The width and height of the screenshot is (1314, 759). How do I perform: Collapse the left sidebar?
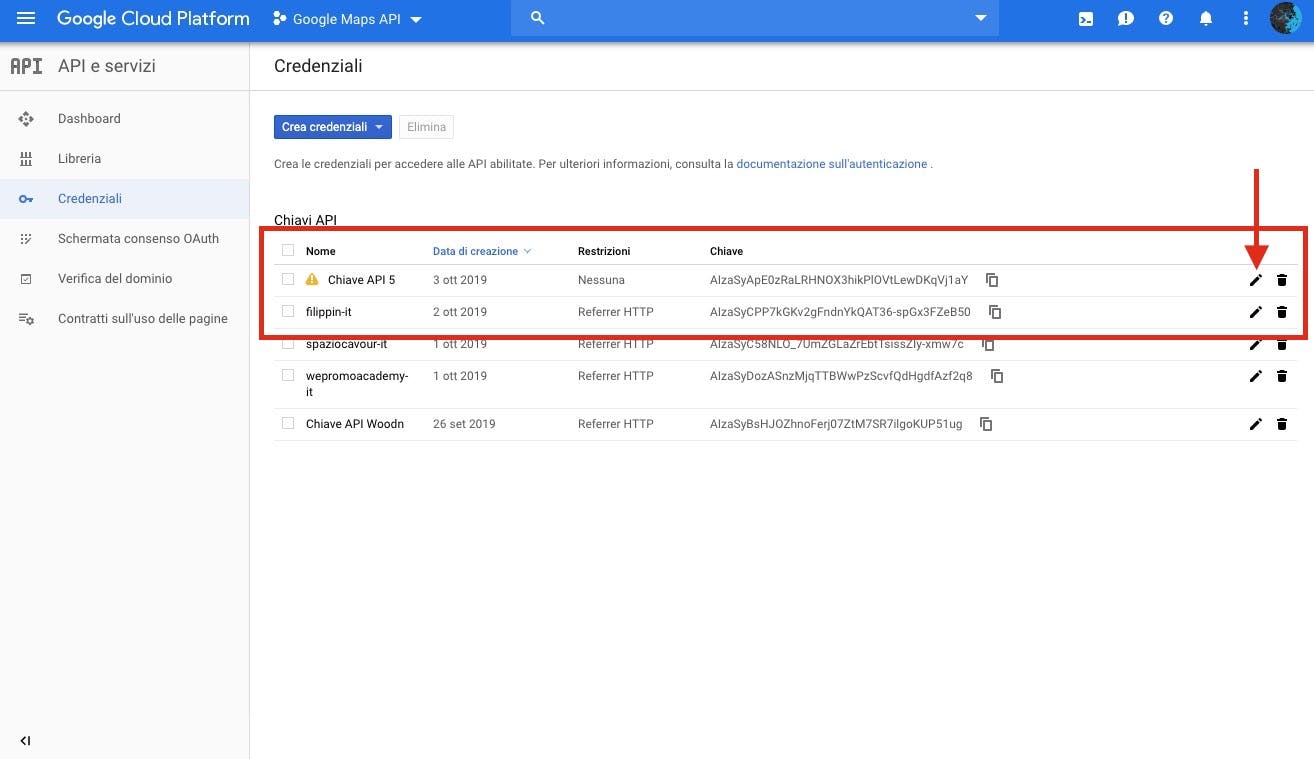tap(25, 741)
